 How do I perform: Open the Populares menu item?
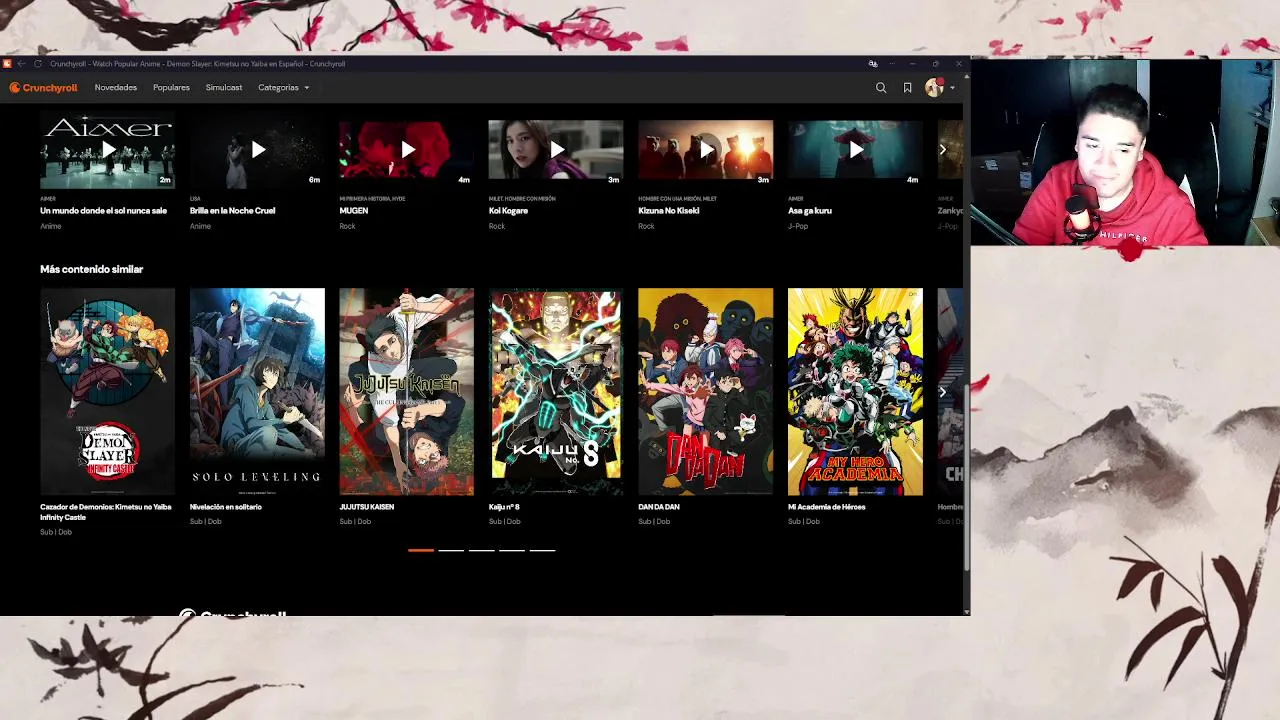click(171, 88)
